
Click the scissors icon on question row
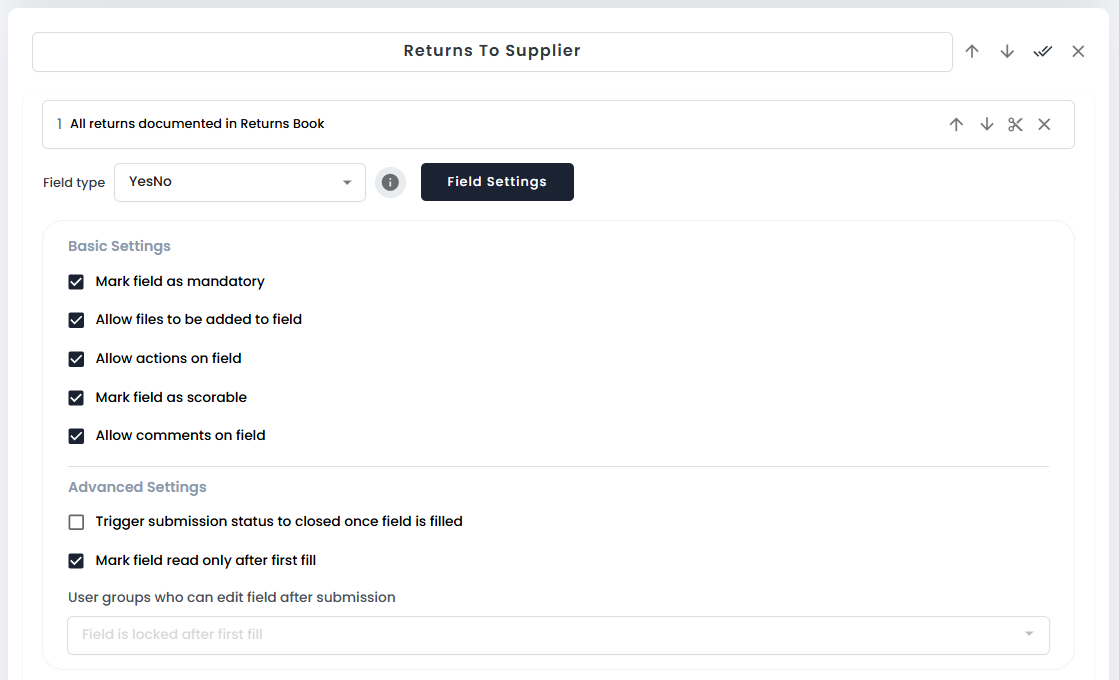click(x=1016, y=124)
